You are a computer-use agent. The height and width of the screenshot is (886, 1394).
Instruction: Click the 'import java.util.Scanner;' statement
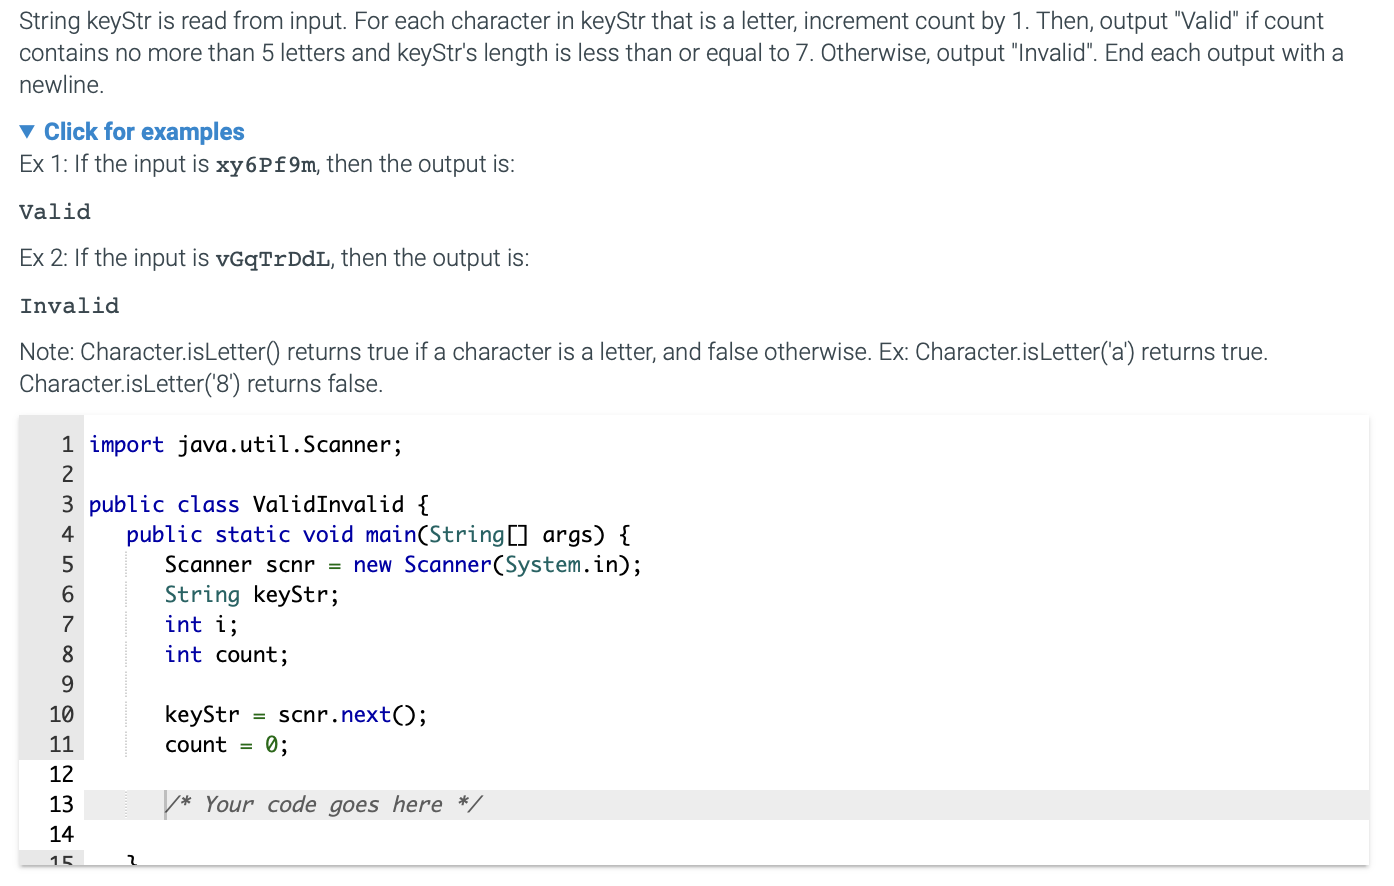(244, 444)
